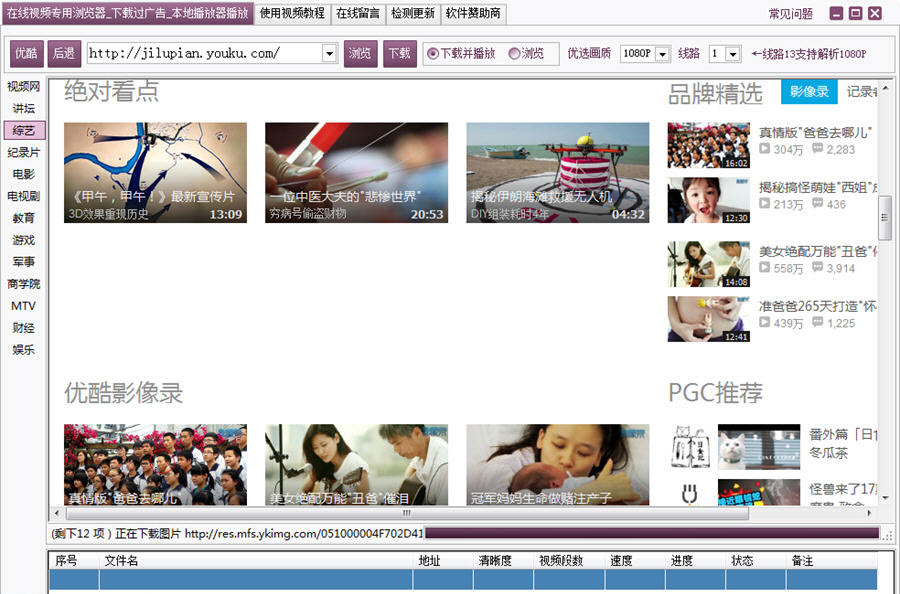Click the comment icon beside 3,914
Image resolution: width=900 pixels, height=594 pixels.
(x=817, y=267)
